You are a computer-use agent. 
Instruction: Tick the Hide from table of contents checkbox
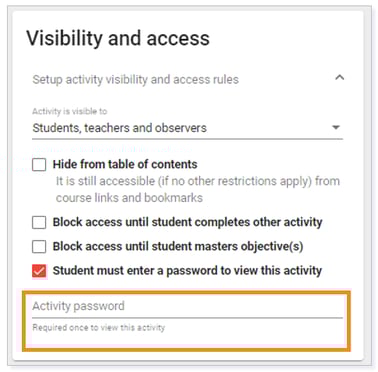[39, 165]
